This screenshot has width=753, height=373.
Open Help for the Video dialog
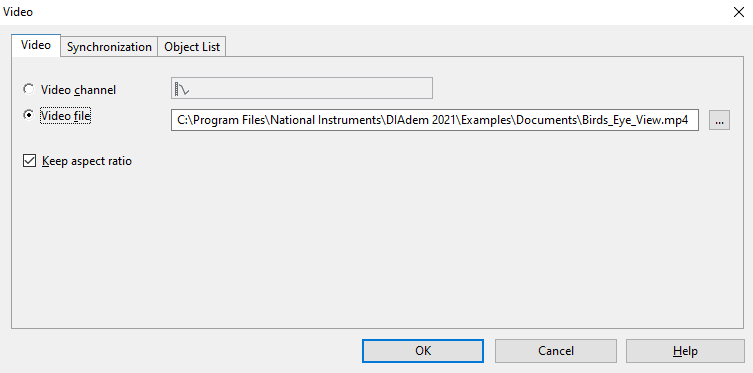685,351
